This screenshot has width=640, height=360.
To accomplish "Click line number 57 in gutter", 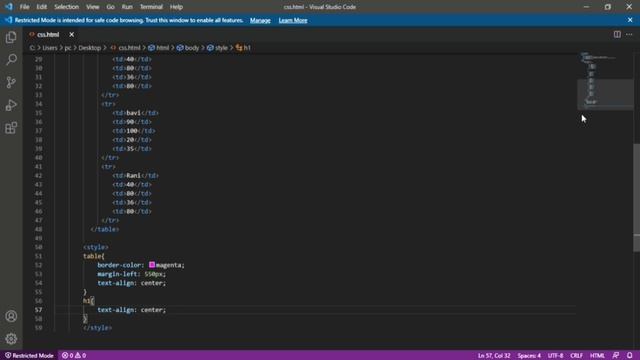I will tap(38, 310).
